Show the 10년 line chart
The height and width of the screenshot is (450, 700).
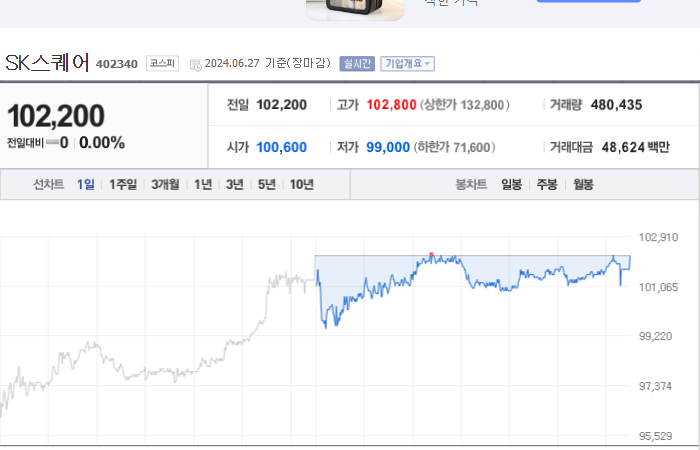tap(301, 184)
